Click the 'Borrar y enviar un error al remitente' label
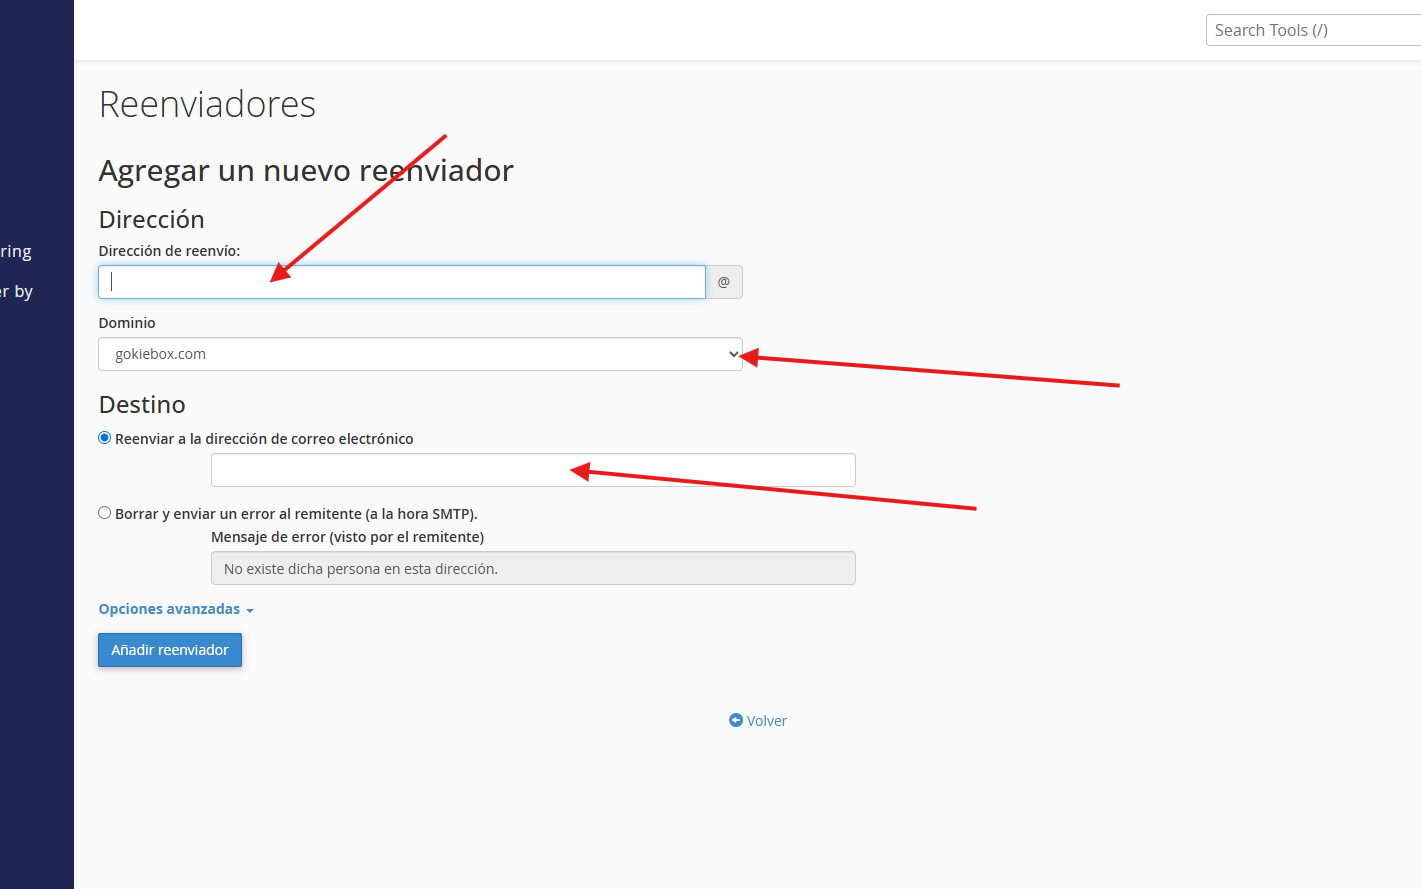Viewport: 1421px width, 889px height. (296, 514)
